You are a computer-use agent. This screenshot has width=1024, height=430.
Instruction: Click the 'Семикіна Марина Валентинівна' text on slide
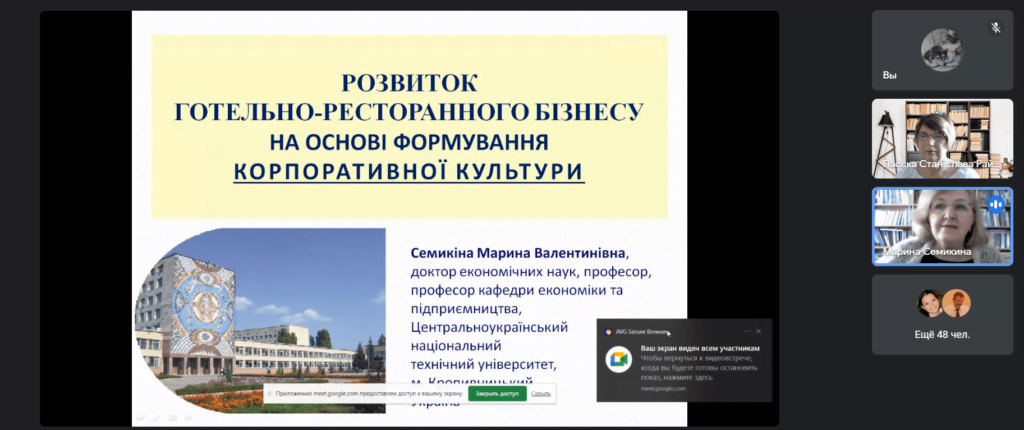(x=518, y=252)
